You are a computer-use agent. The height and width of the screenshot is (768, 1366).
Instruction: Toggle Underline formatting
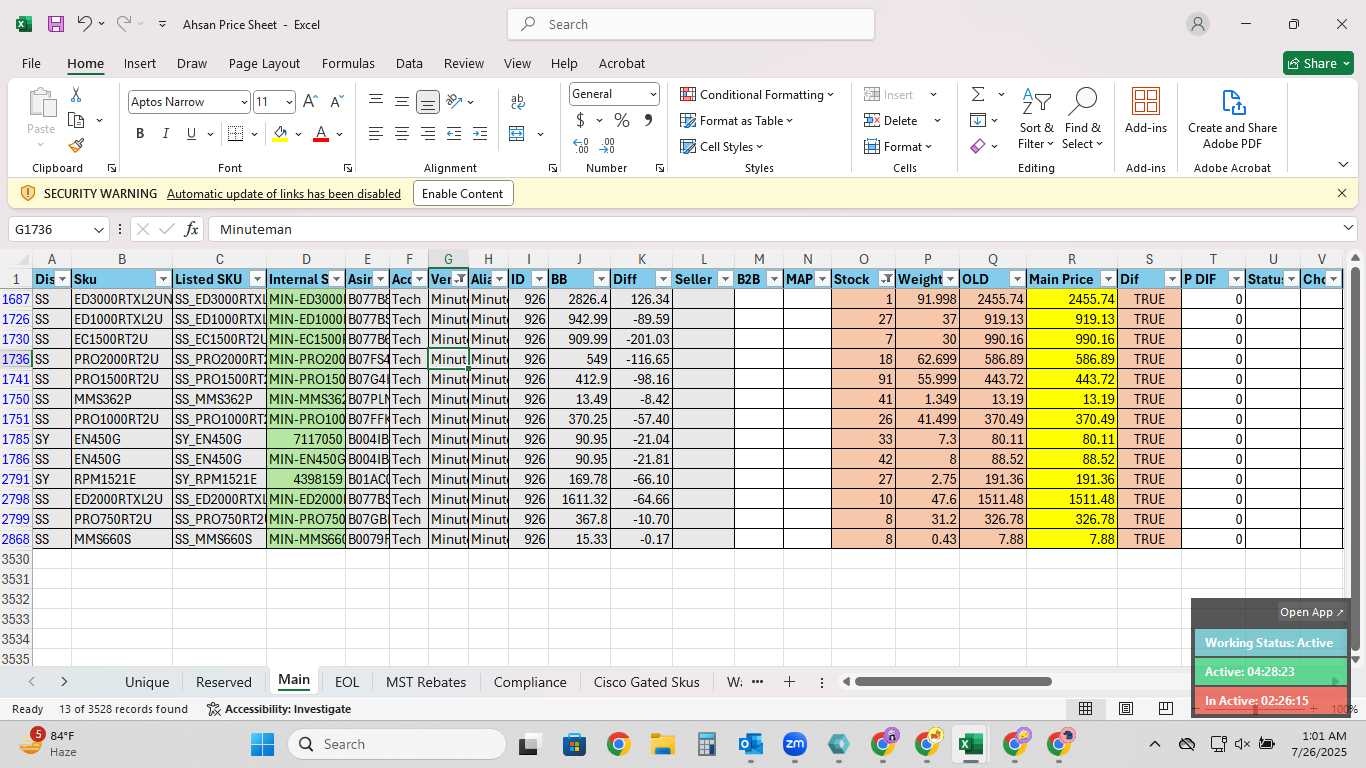coord(191,134)
